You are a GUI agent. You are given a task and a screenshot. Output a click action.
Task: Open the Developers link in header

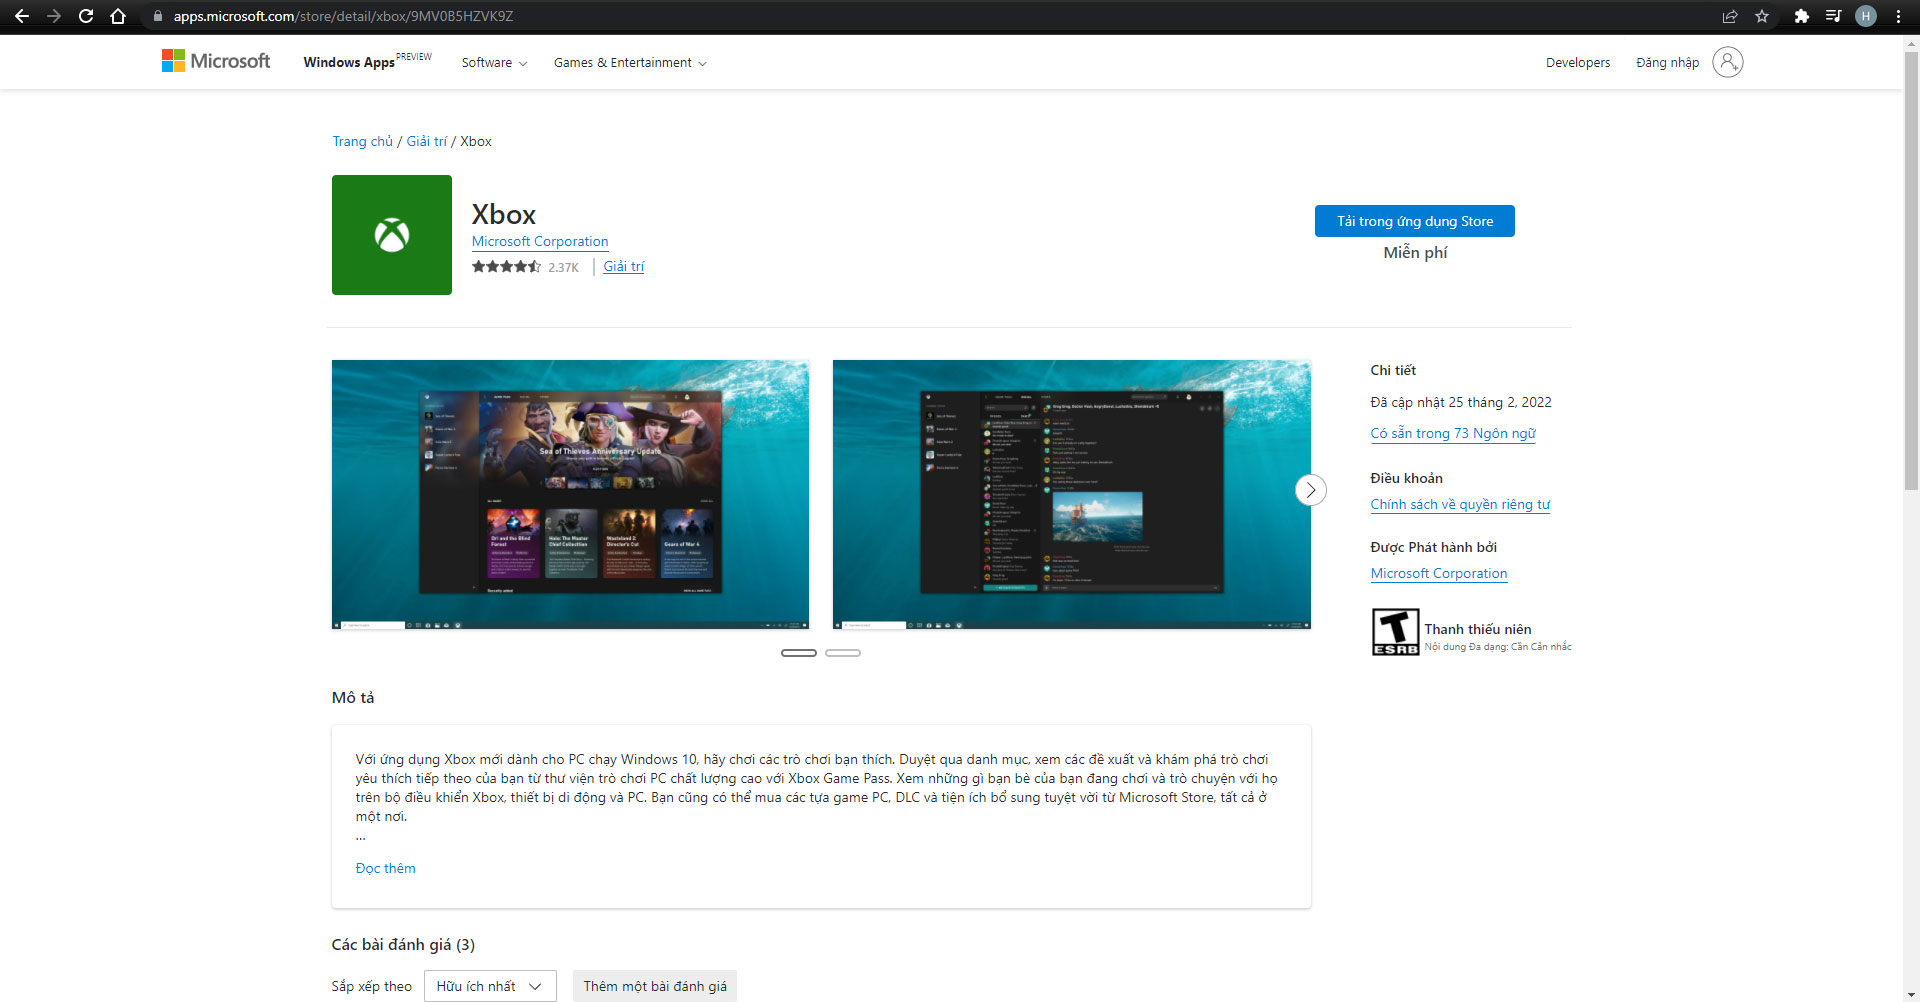(1578, 62)
